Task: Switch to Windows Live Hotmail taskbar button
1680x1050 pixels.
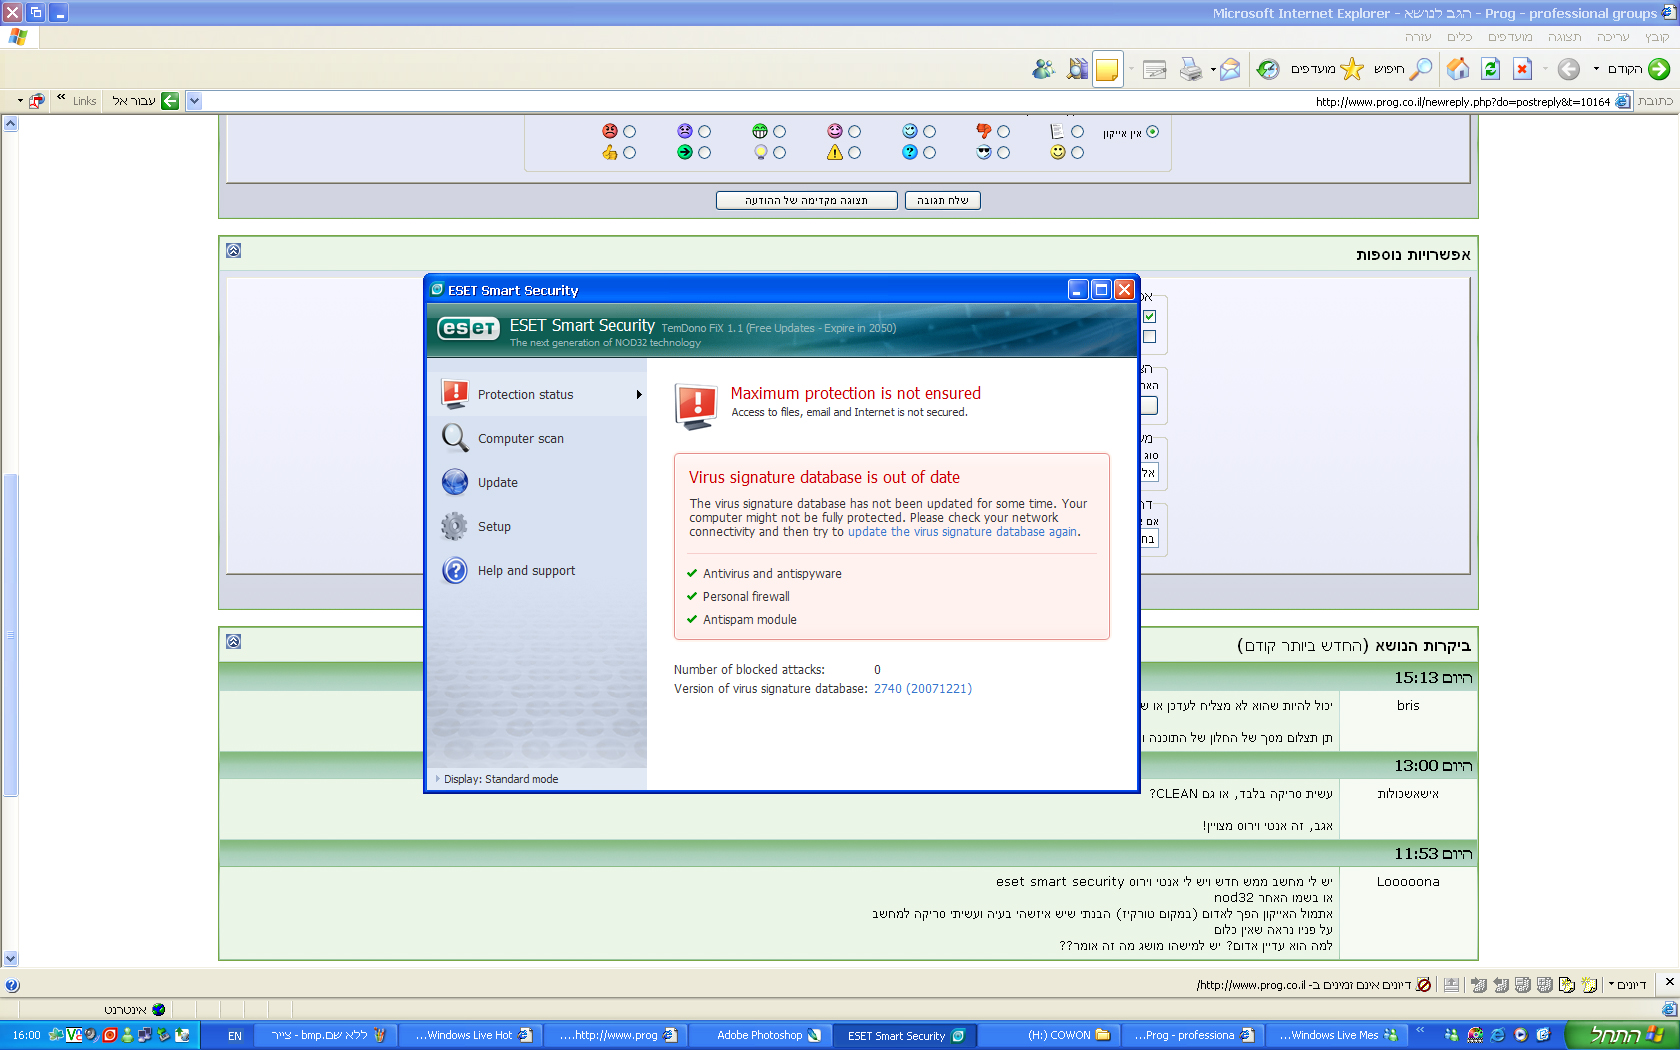Action: point(472,1036)
